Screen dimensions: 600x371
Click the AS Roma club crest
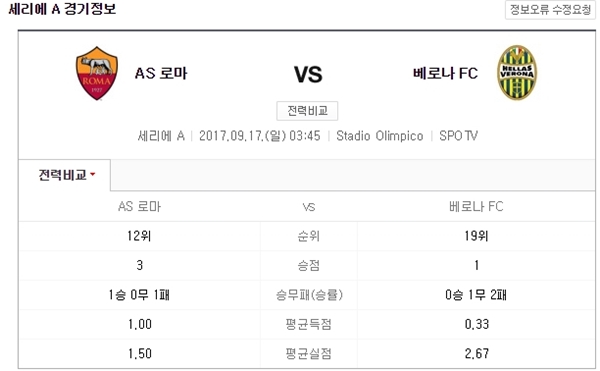pos(97,73)
